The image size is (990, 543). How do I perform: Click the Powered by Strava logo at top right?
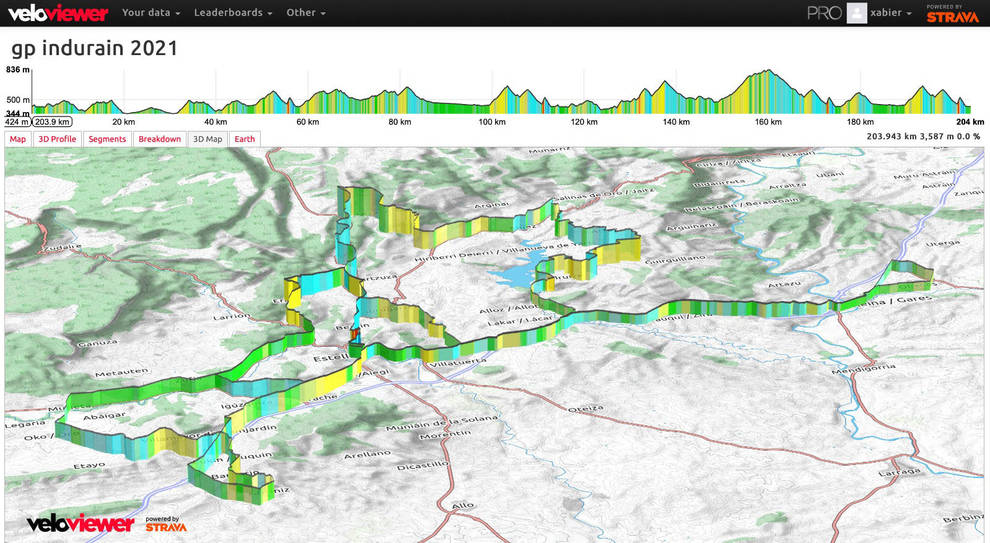pyautogui.click(x=951, y=13)
